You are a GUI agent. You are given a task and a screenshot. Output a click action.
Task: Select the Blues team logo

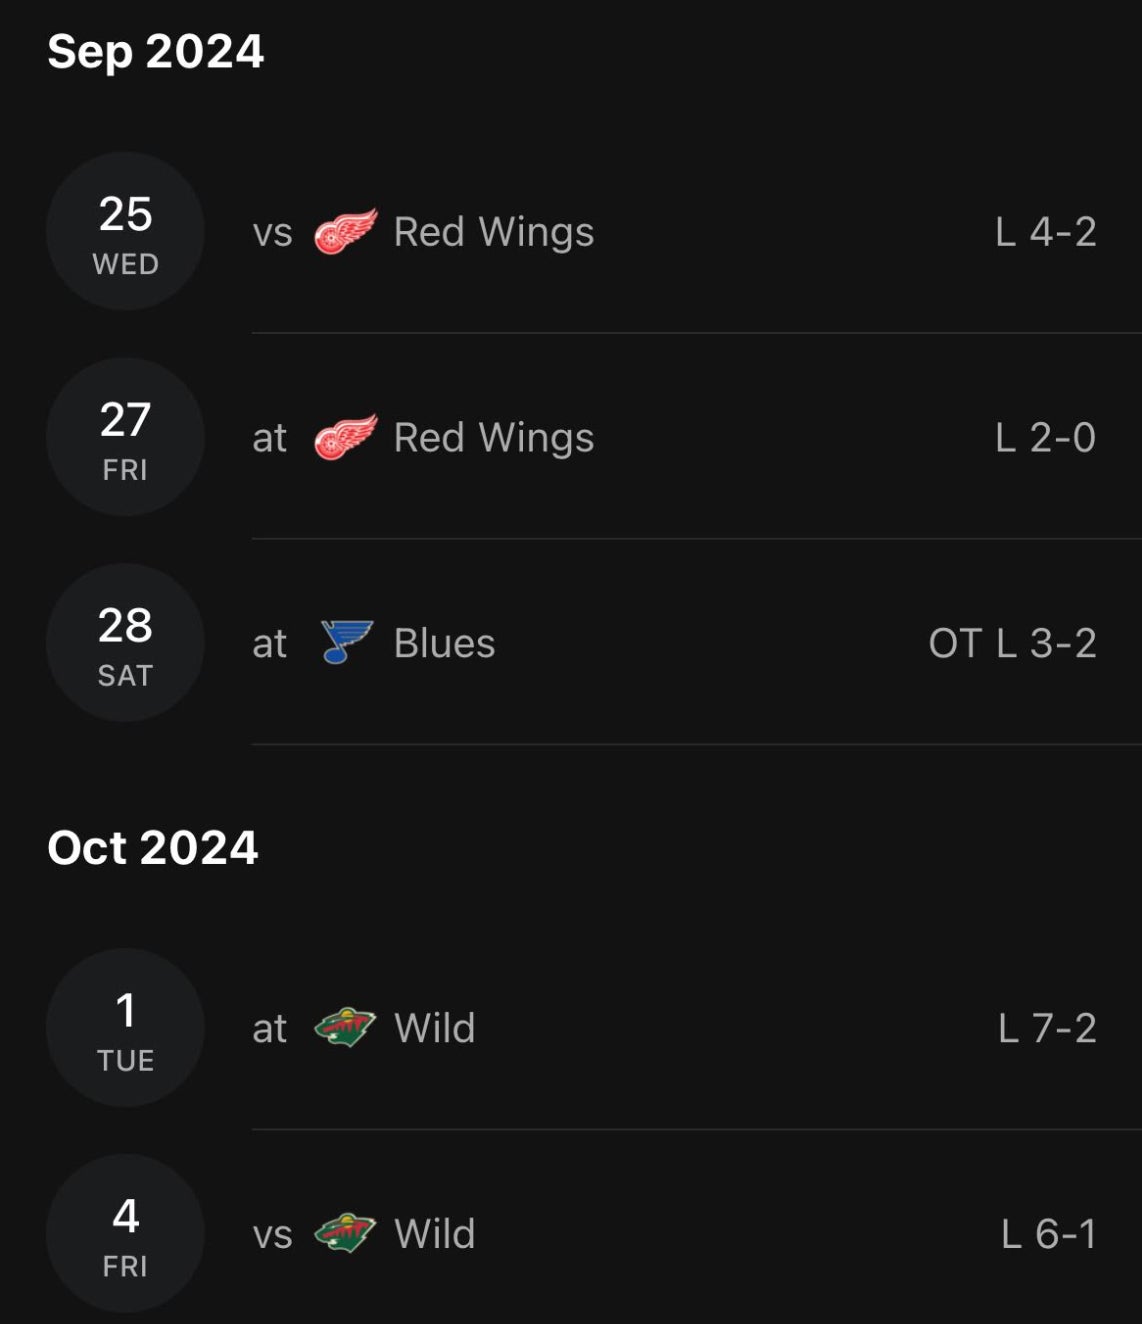point(346,642)
